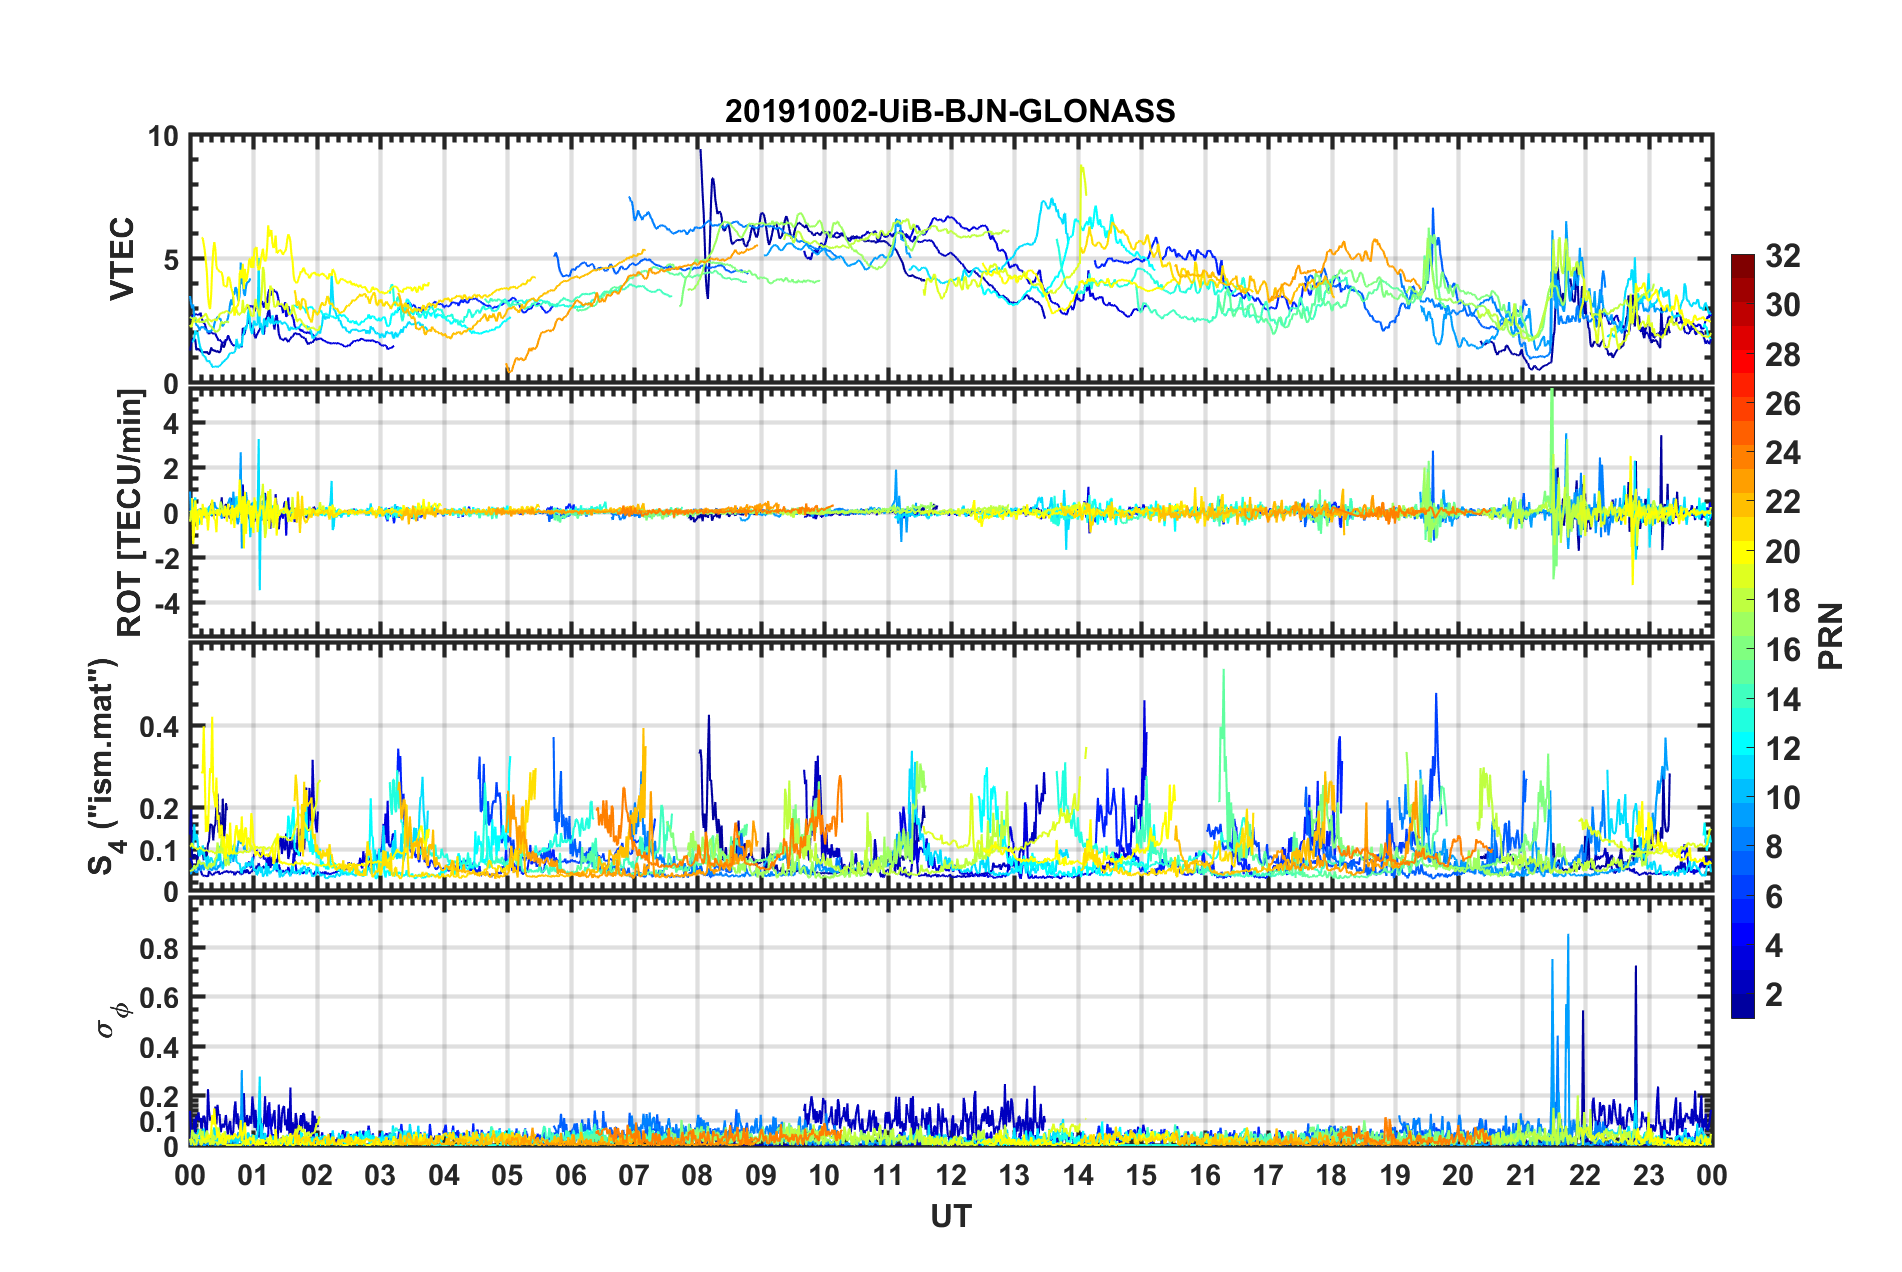
Task: Click inside the sigma-phi plot panel
Action: click(951, 1021)
